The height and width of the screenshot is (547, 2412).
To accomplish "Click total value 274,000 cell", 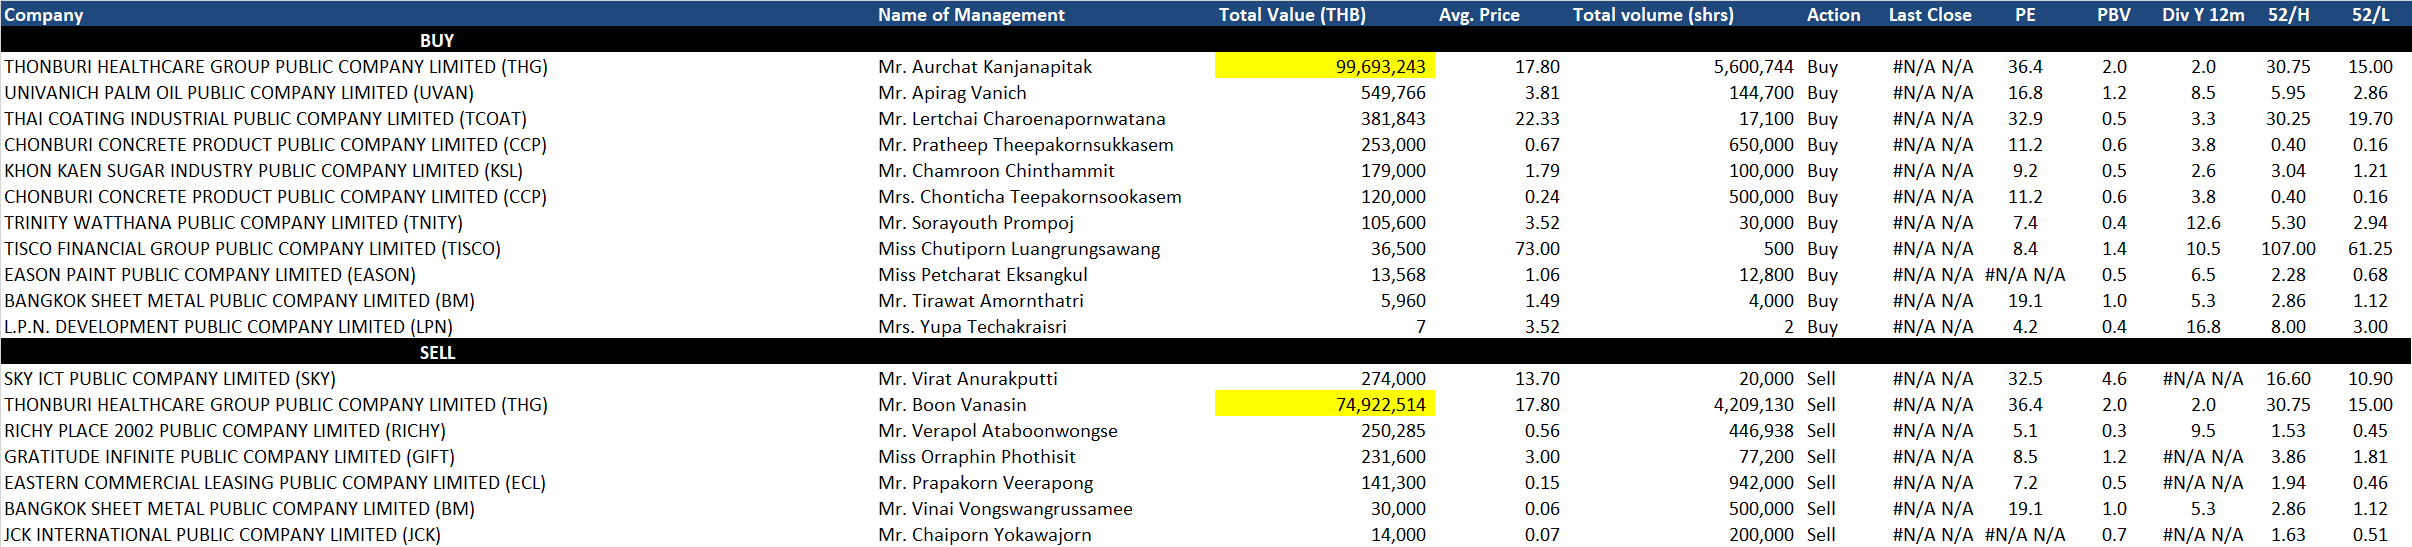I will 1393,379.
